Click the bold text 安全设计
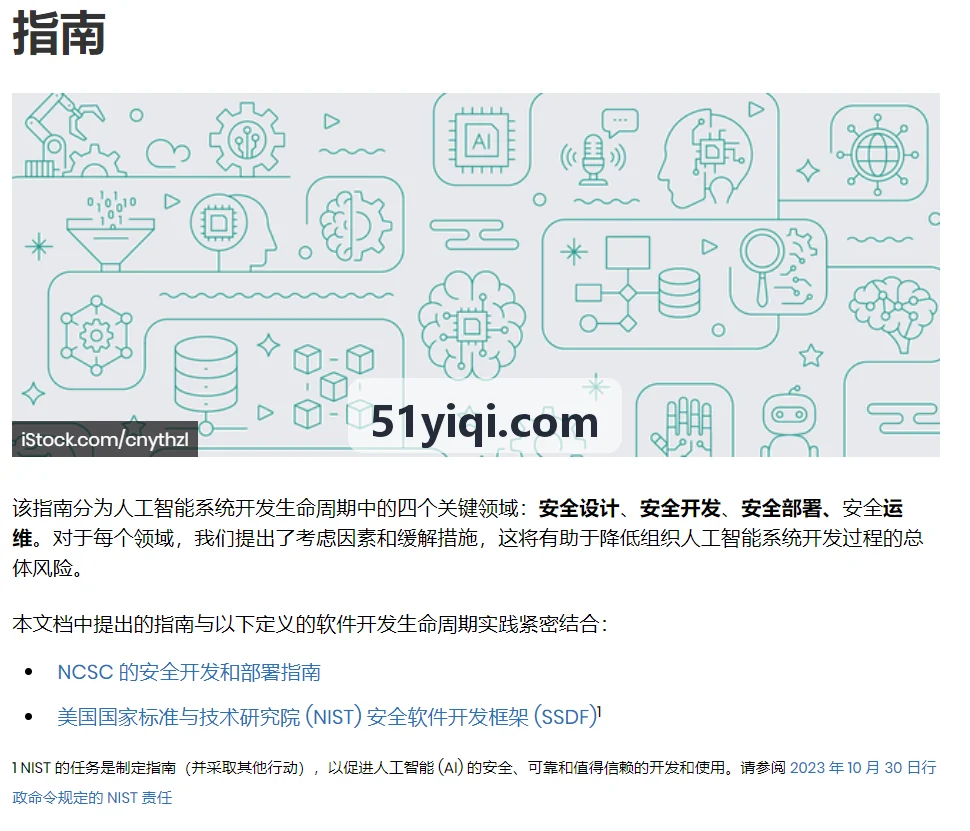The width and height of the screenshot is (970, 831). pos(578,508)
